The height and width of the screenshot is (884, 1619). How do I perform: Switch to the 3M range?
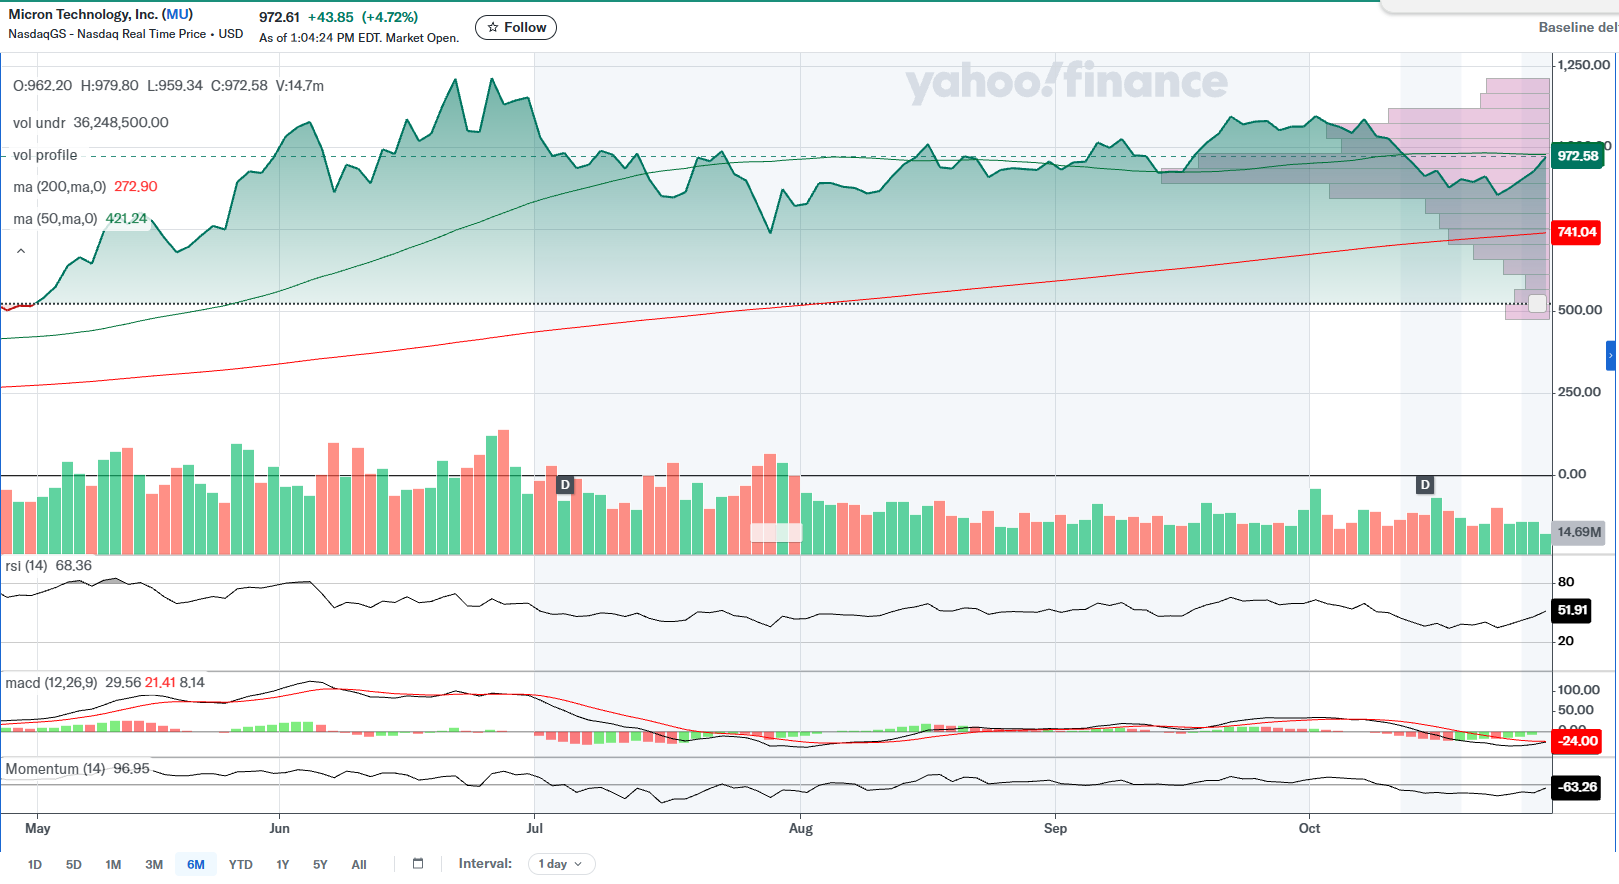pos(154,865)
